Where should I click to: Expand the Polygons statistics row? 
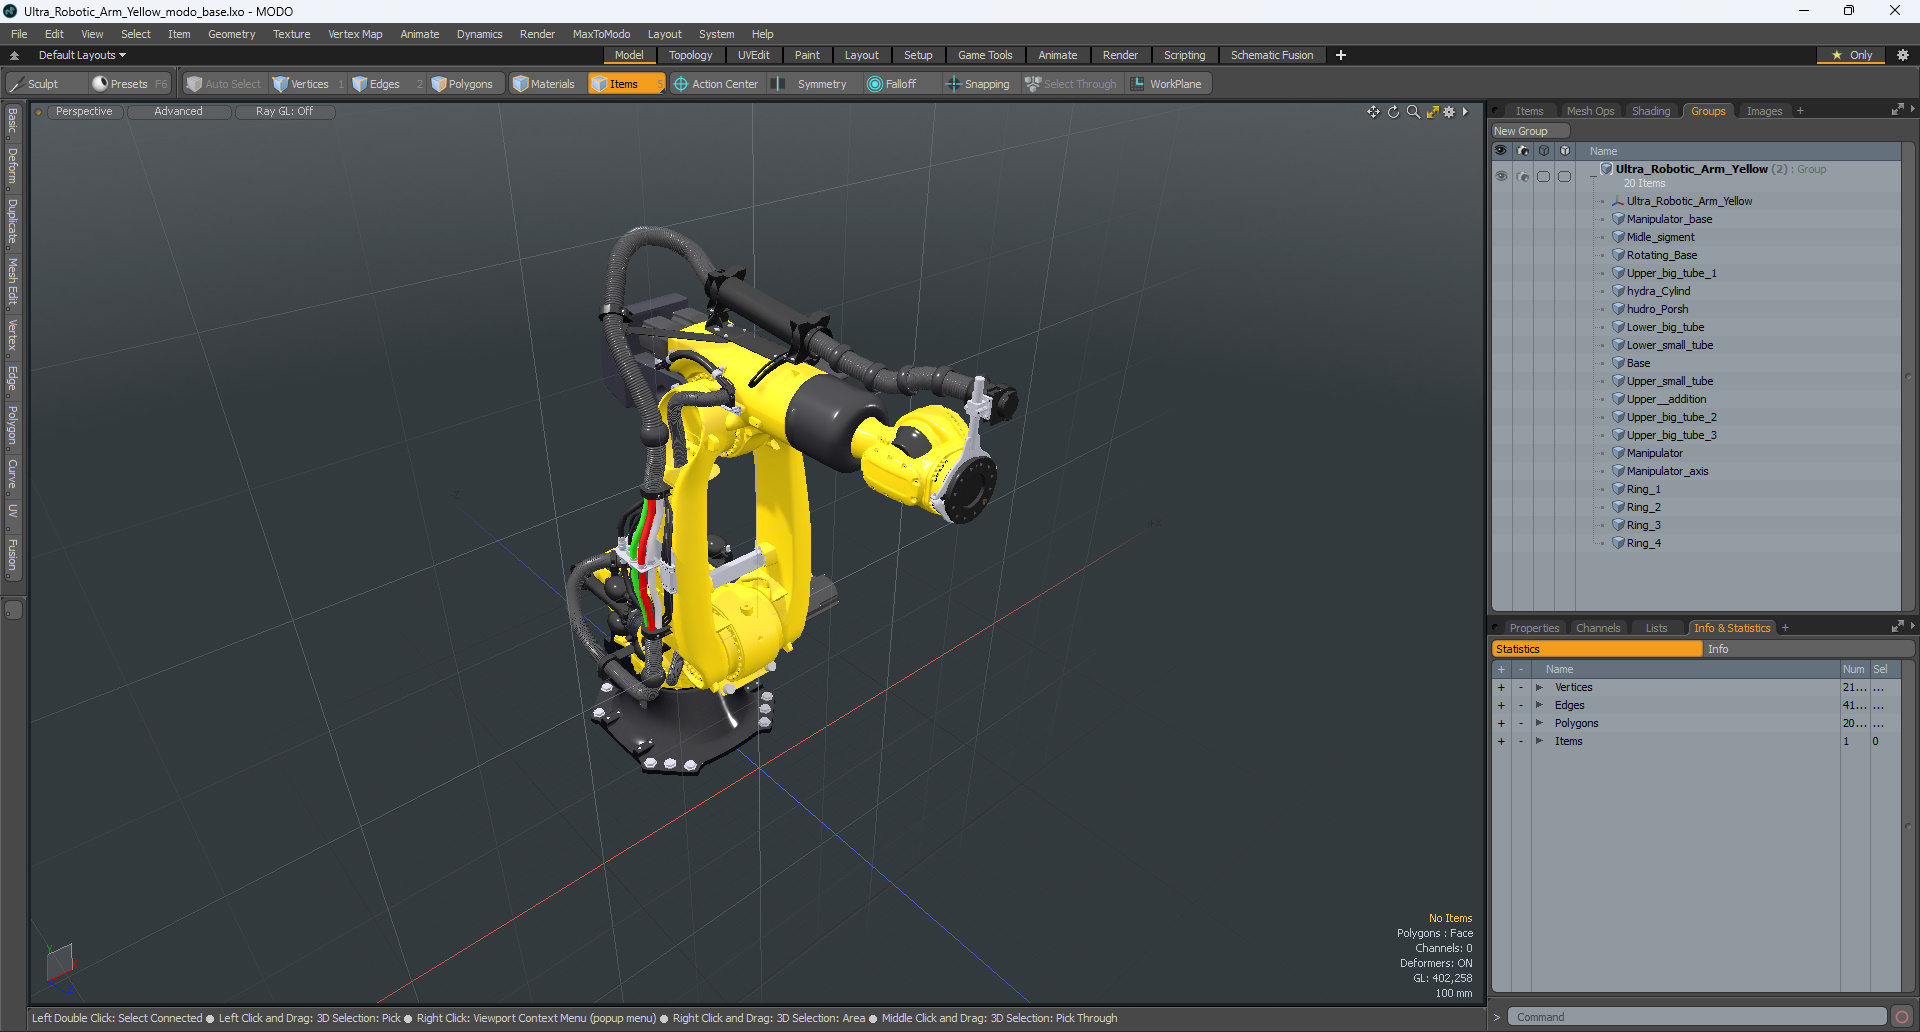[1539, 723]
